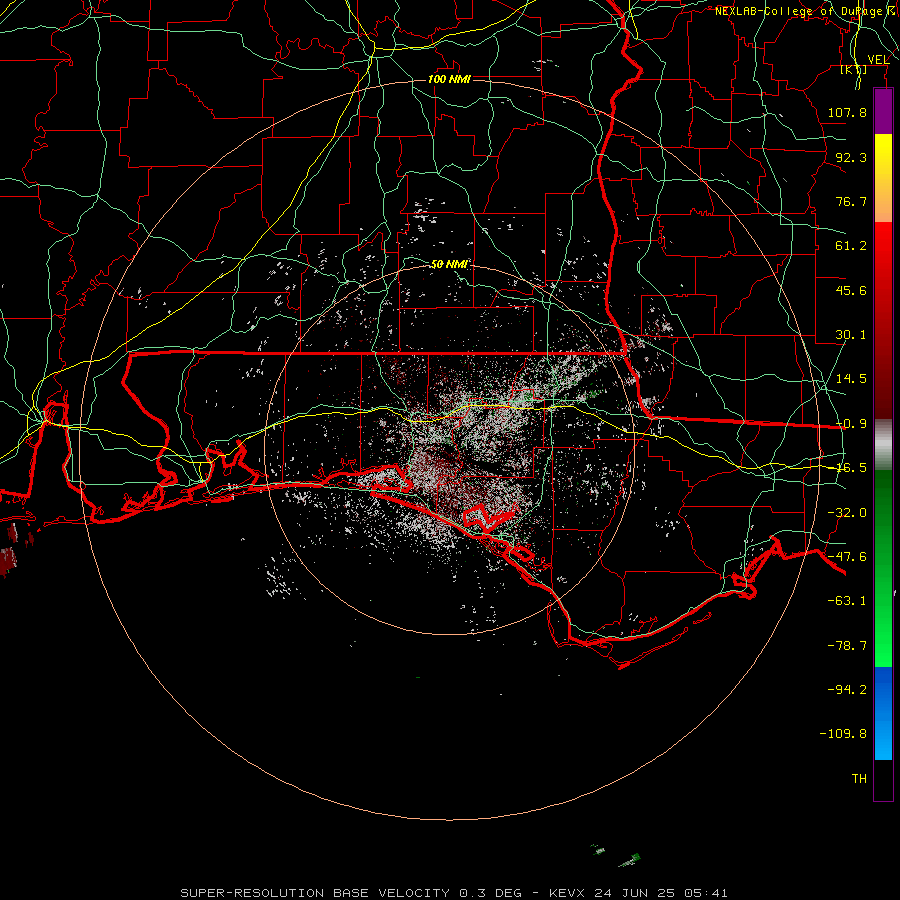
Task: Click the 107.8 velocity scale value
Action: (847, 112)
